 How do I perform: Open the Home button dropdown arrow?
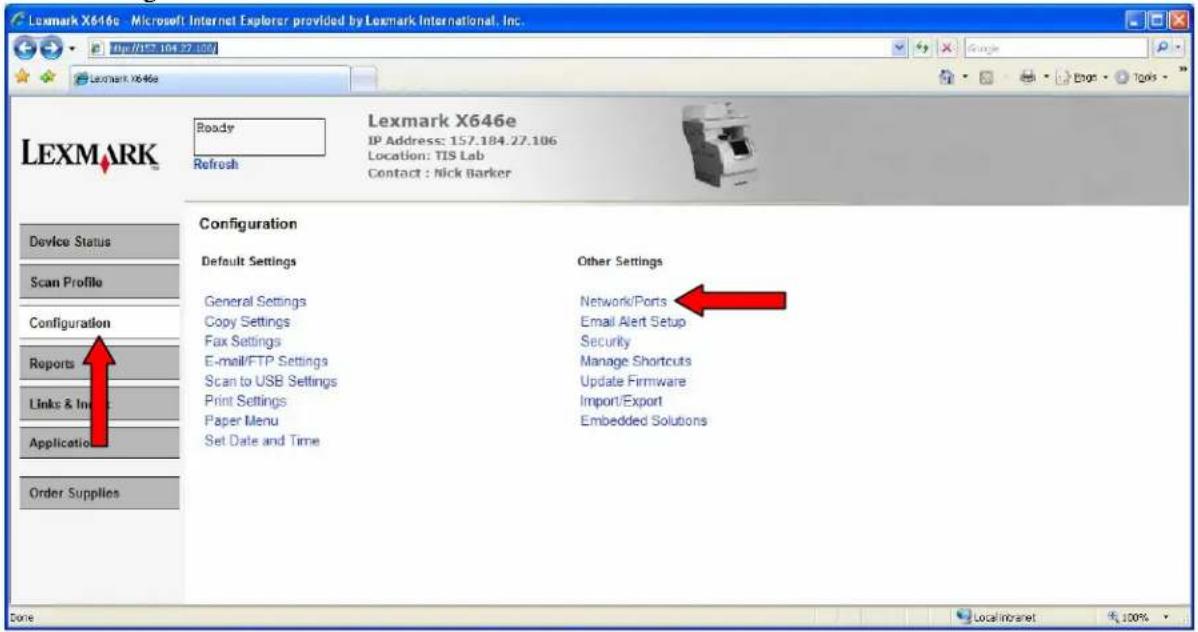pos(965,77)
